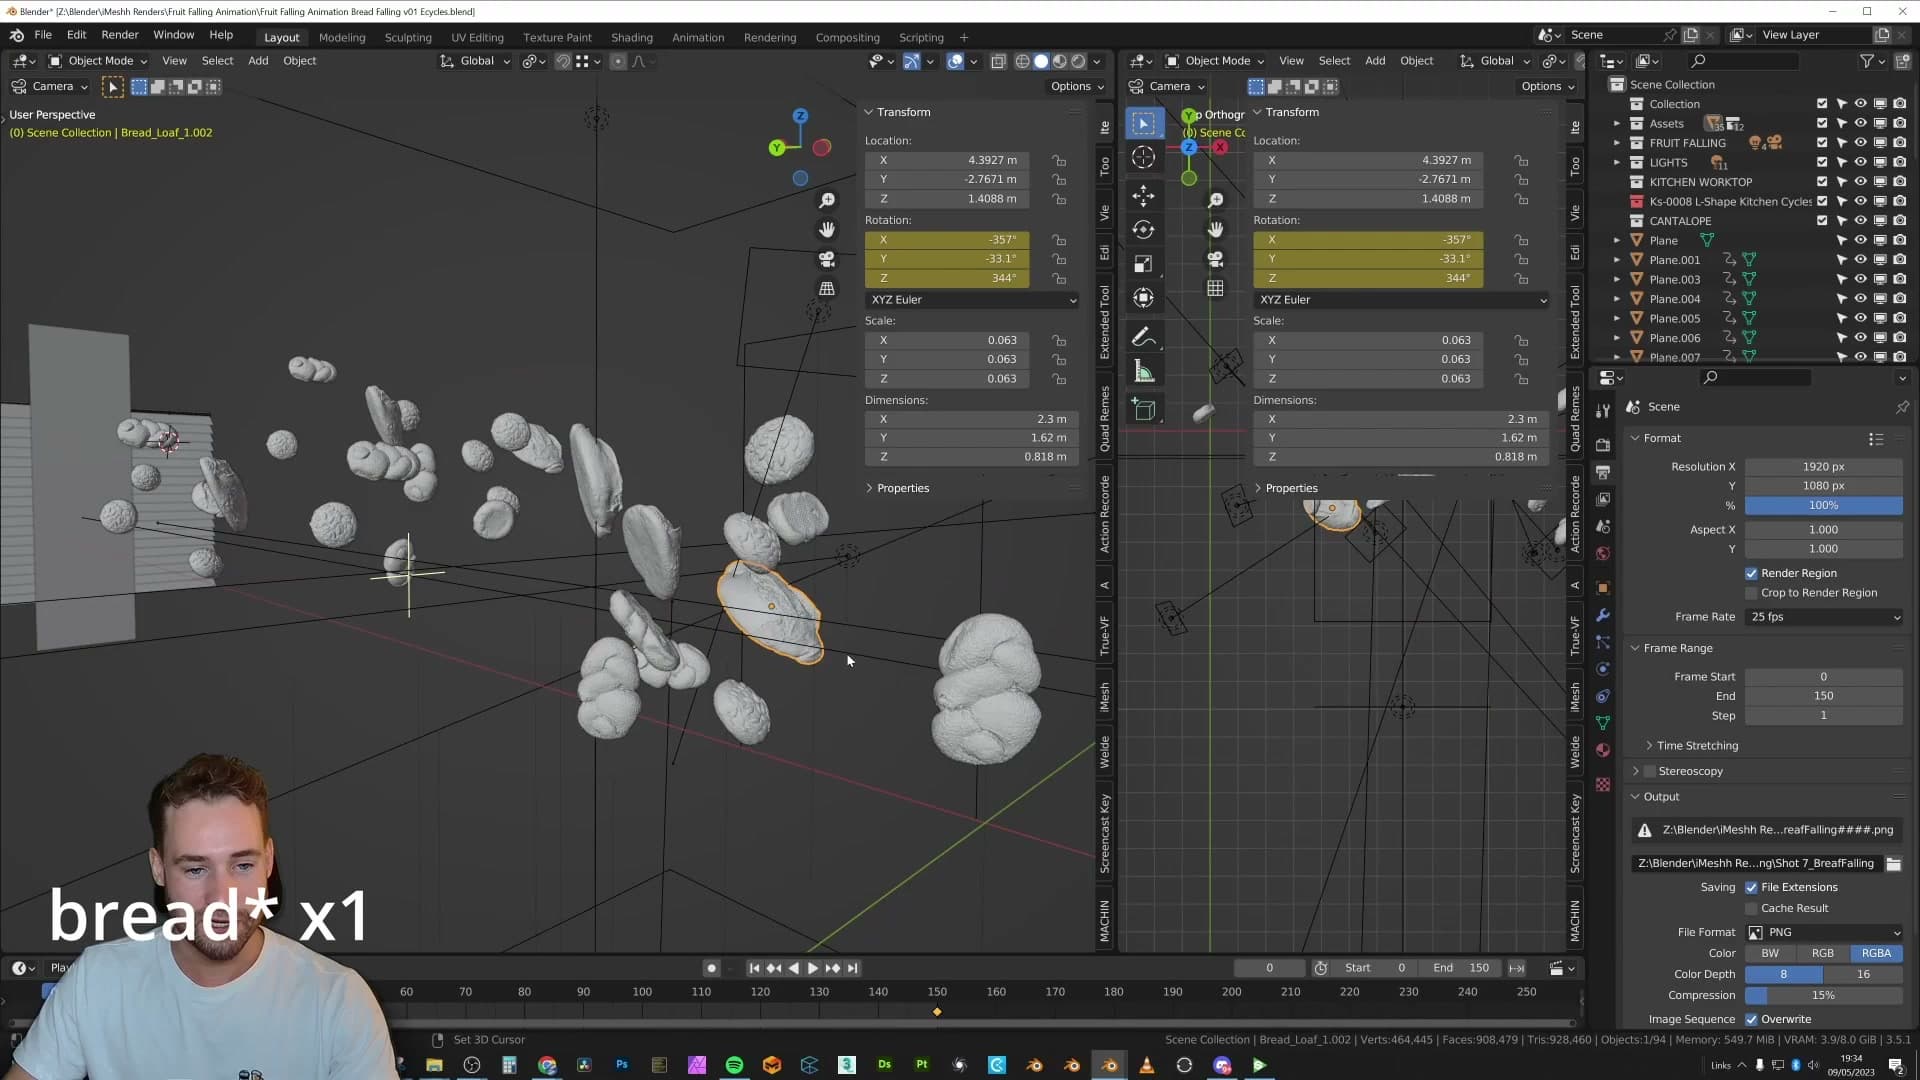1920x1080 pixels.
Task: Switch to the Animation workspace tab
Action: [x=698, y=38]
